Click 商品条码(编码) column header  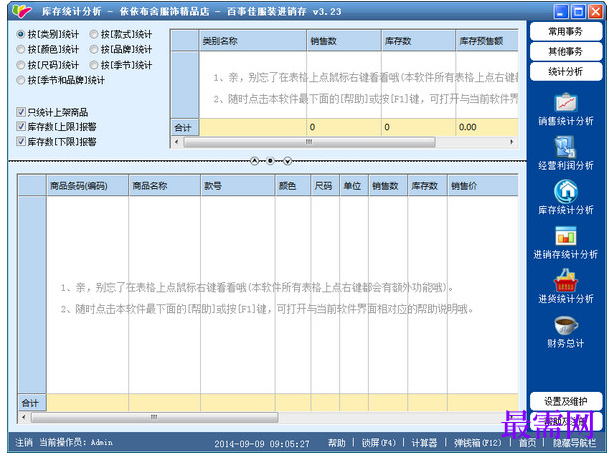[88, 186]
